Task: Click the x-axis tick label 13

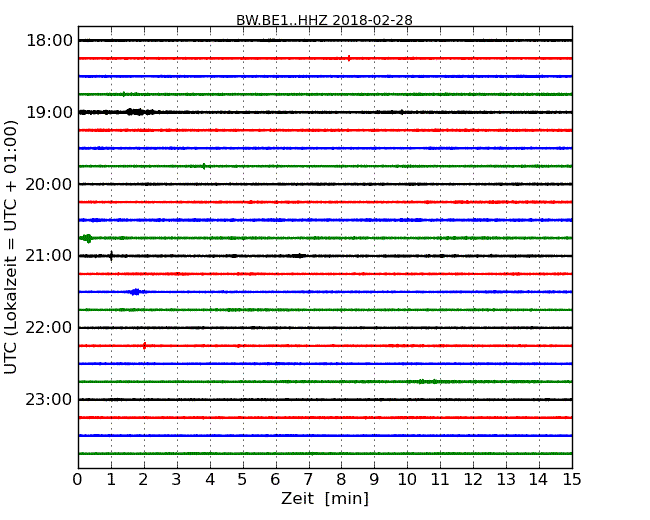Action: pos(506,479)
